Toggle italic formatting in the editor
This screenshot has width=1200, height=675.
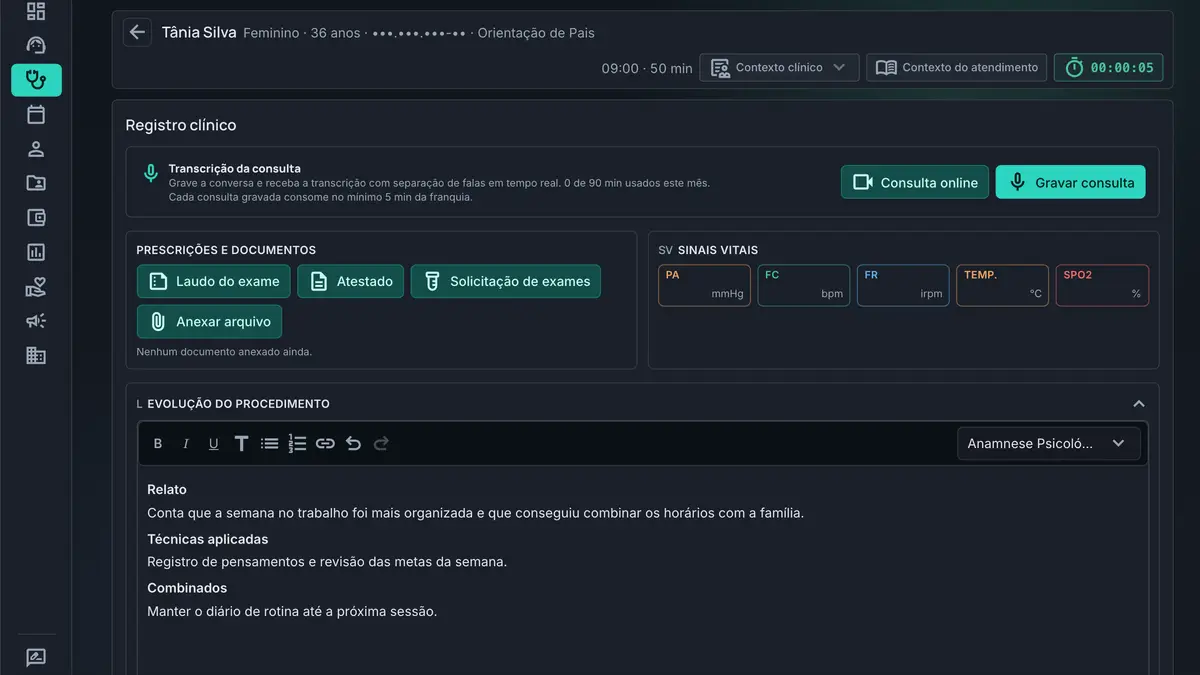point(185,444)
